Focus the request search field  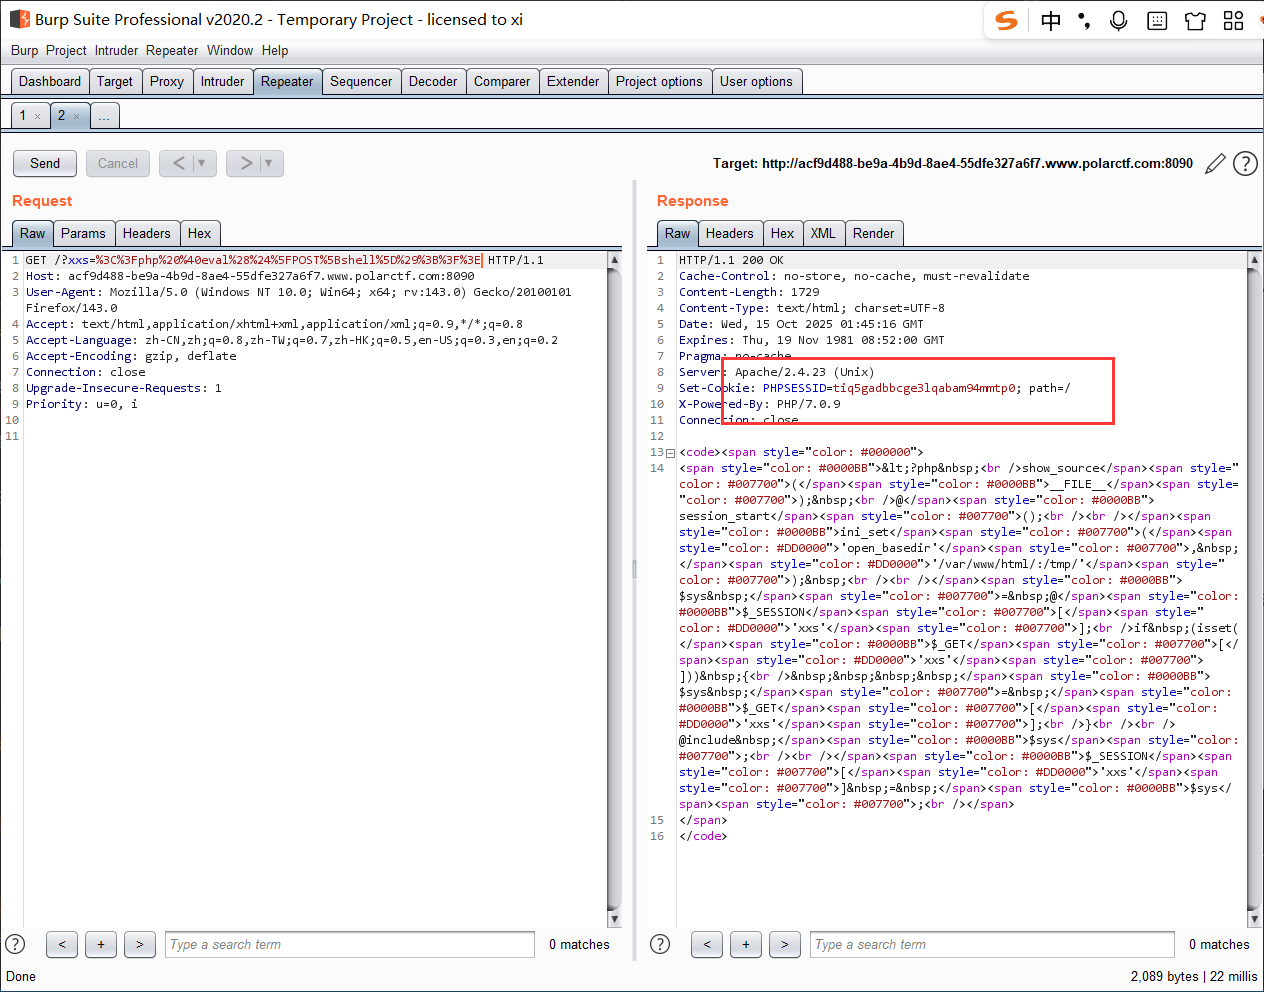[x=350, y=944]
